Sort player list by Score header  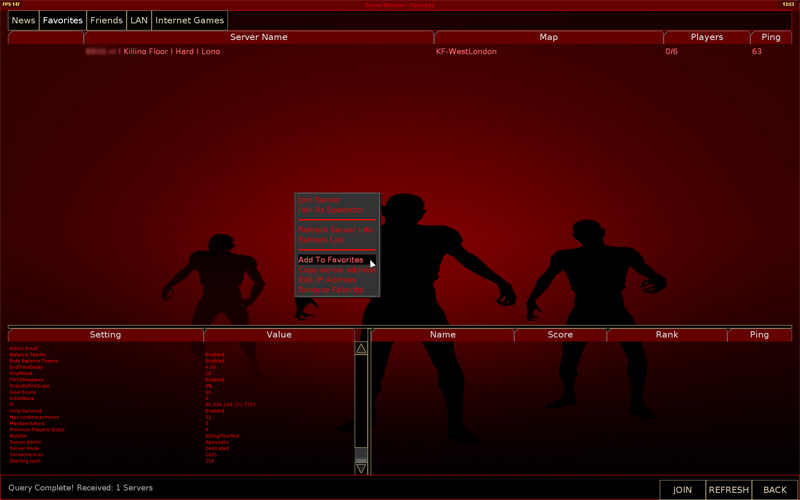click(560, 335)
